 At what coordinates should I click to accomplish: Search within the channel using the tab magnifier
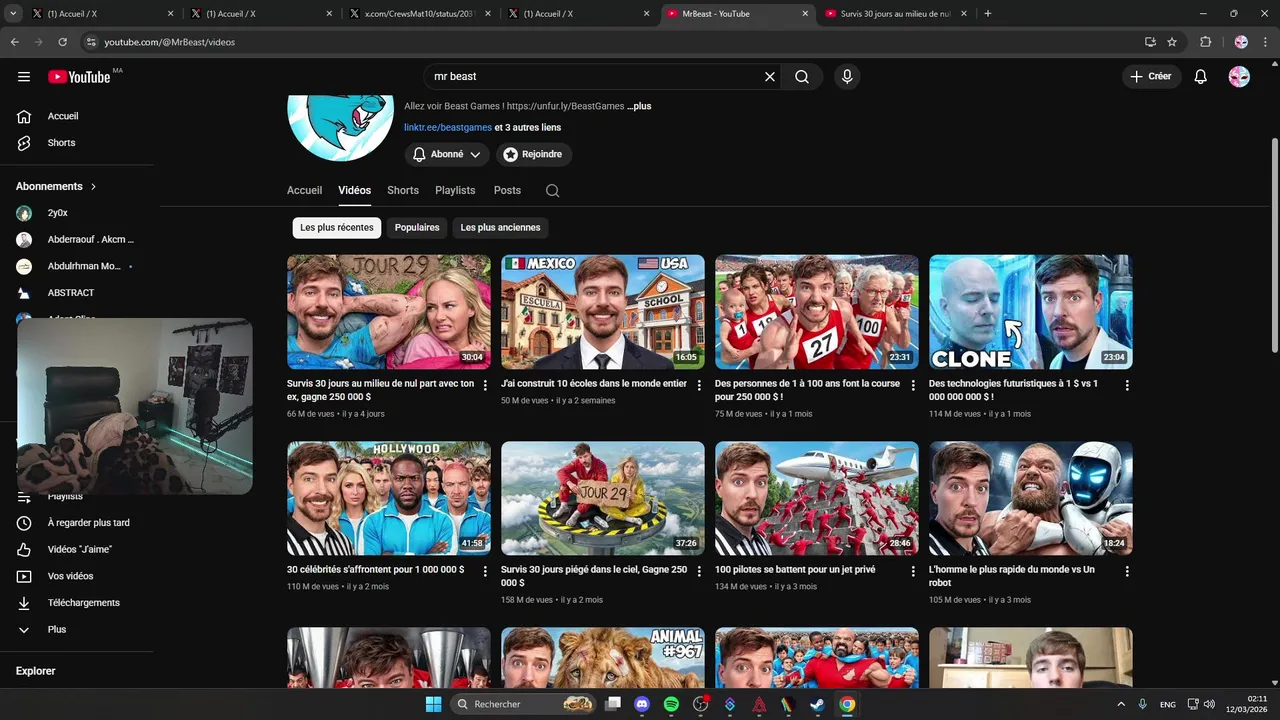click(553, 191)
